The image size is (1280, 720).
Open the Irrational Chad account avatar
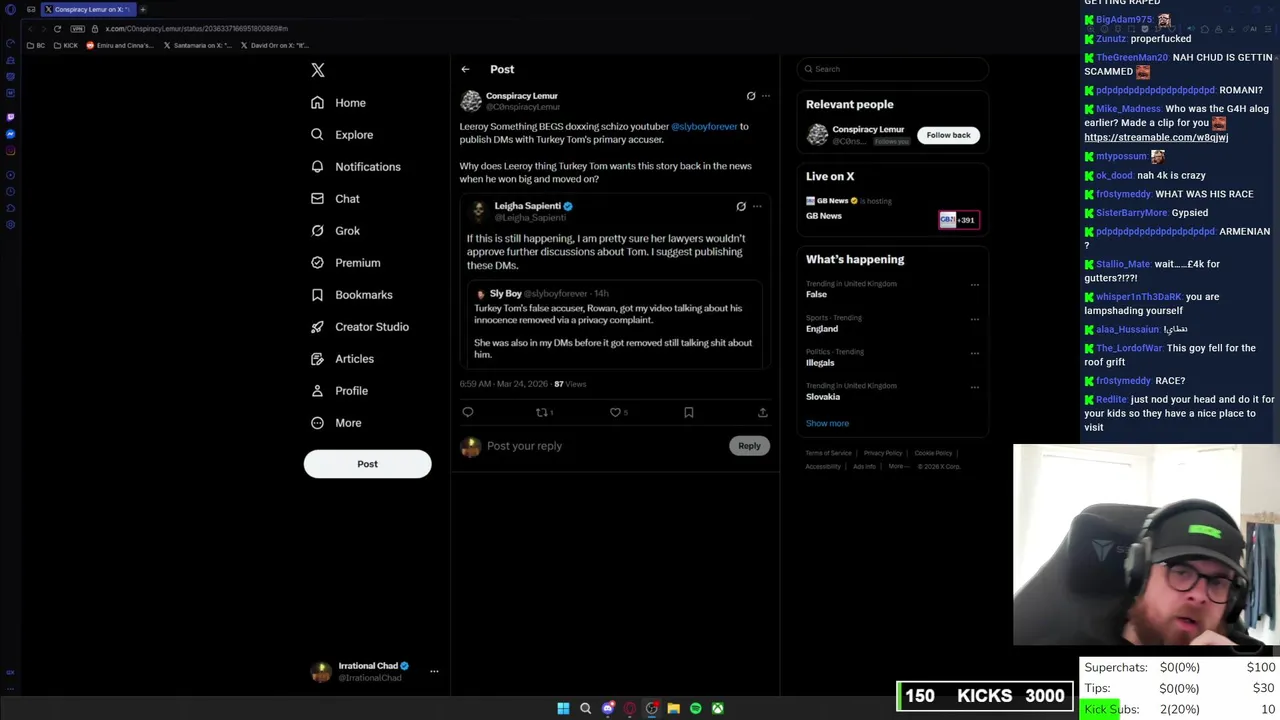pyautogui.click(x=321, y=672)
